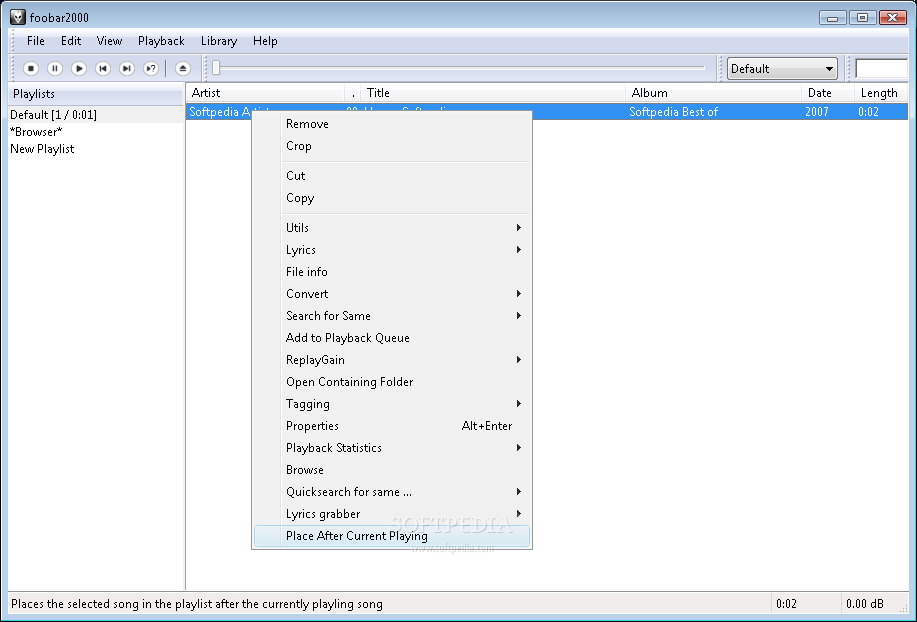Sort by the Title column header

tap(493, 93)
